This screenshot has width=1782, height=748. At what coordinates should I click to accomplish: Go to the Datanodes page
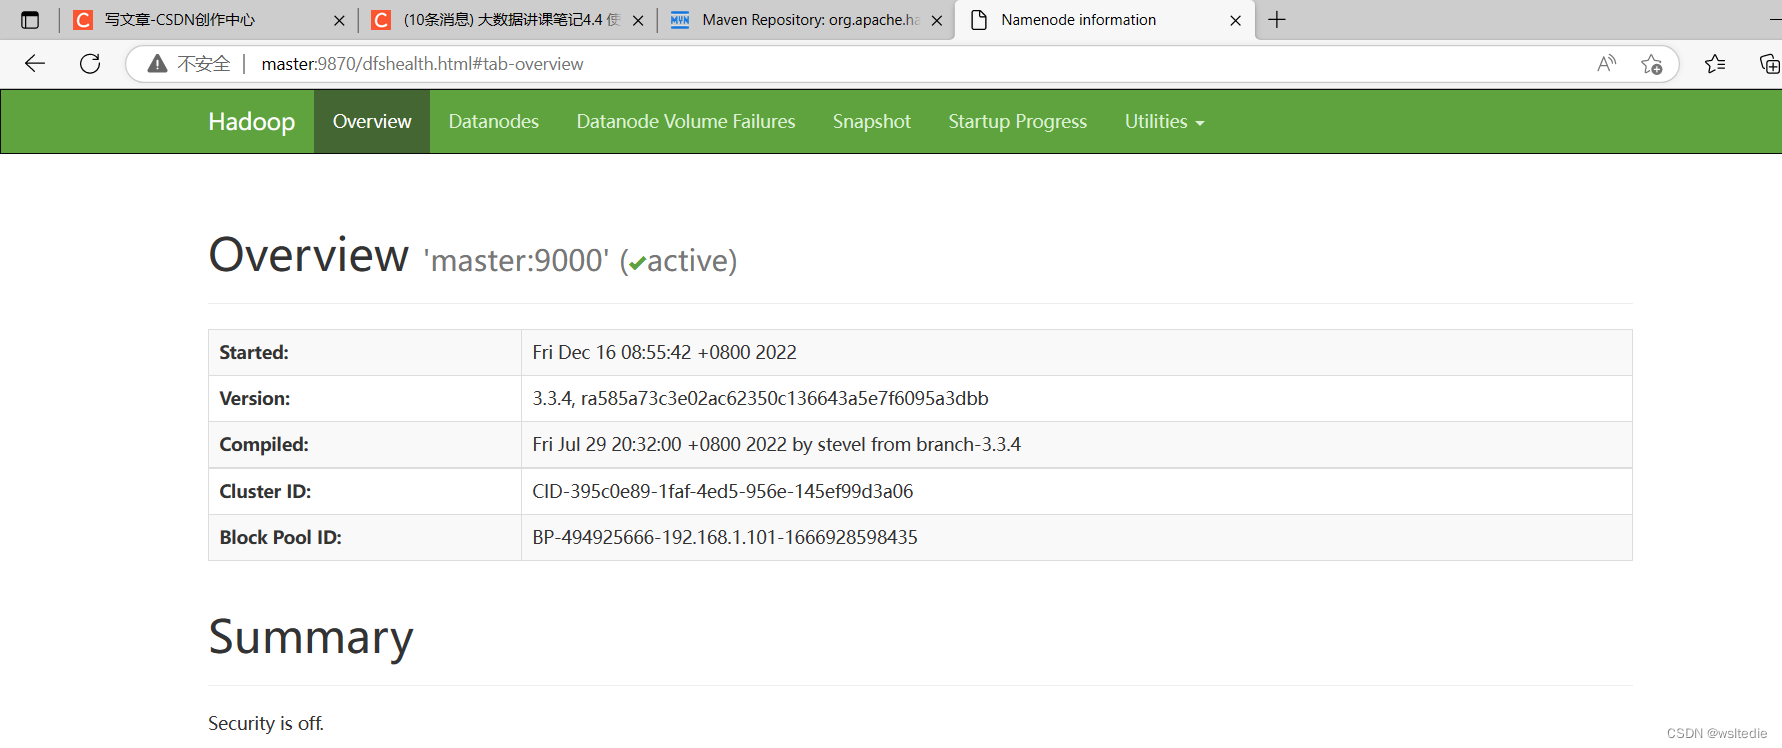[494, 121]
